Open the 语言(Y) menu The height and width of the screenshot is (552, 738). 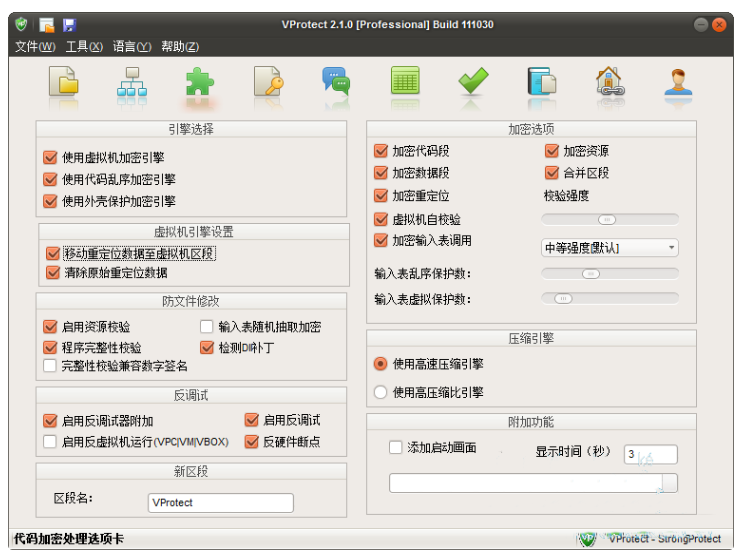pyautogui.click(x=132, y=47)
